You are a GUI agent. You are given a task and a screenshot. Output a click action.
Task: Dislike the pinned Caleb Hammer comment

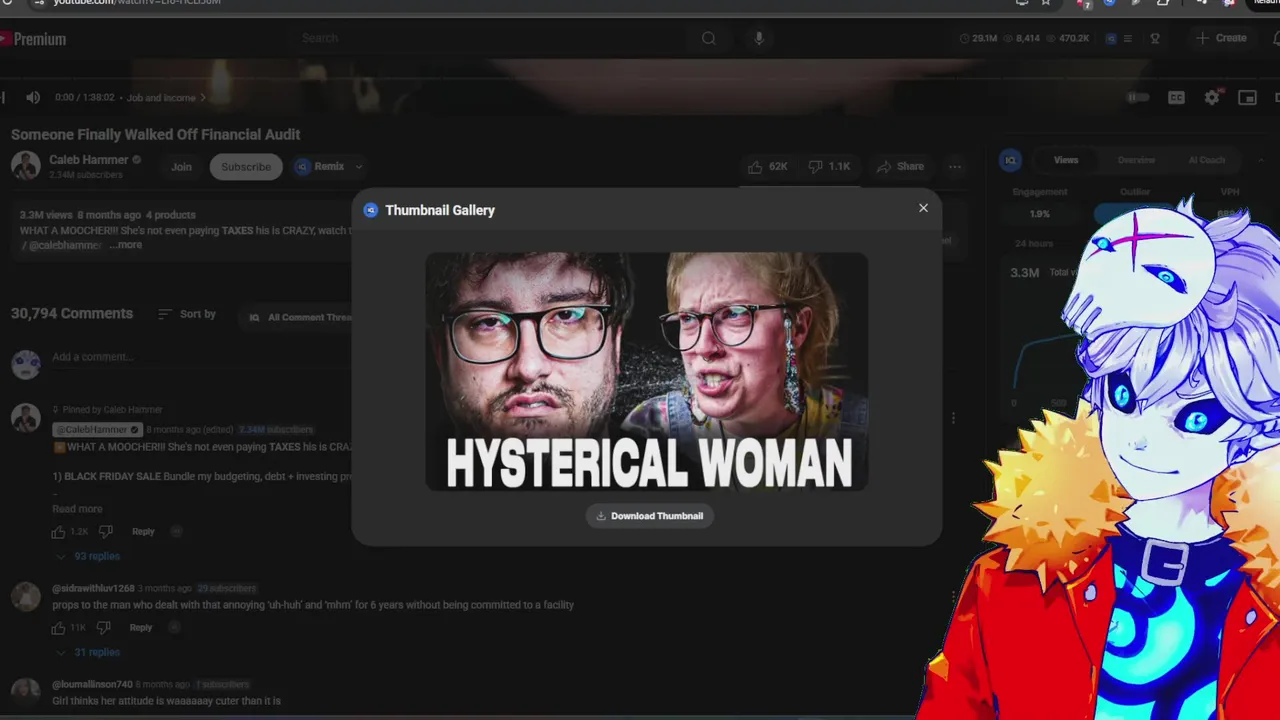[x=105, y=532]
